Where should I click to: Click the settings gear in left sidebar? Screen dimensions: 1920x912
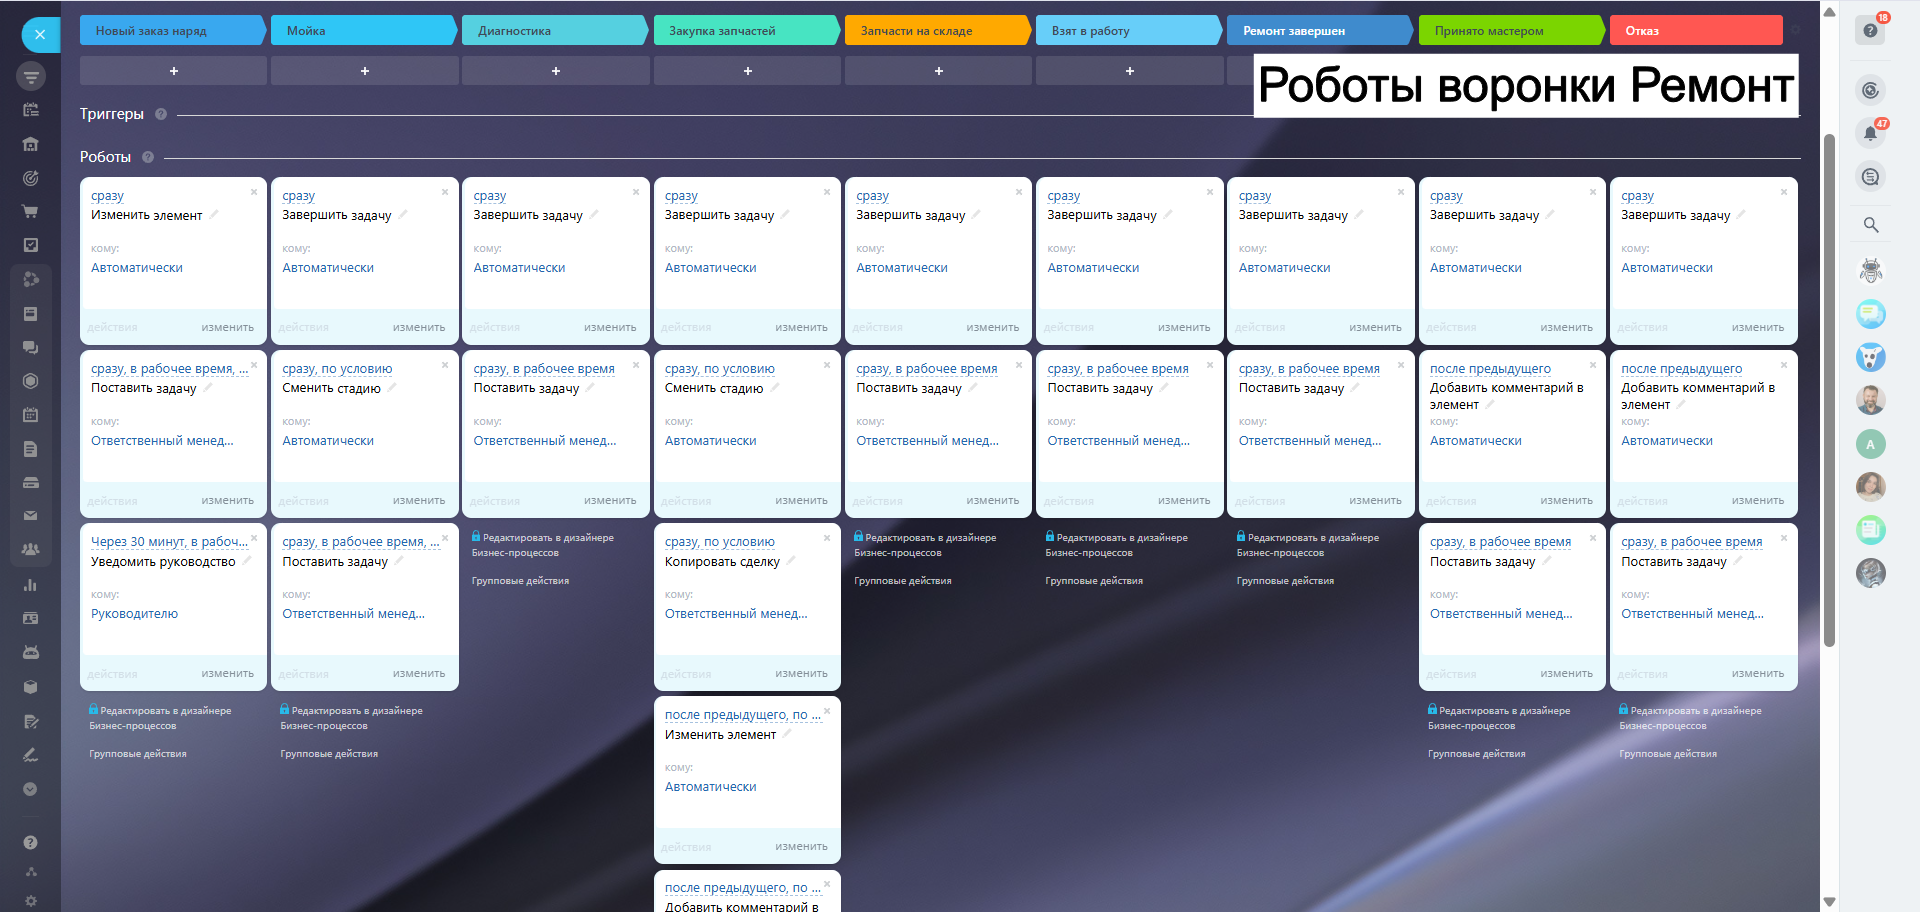(30, 901)
